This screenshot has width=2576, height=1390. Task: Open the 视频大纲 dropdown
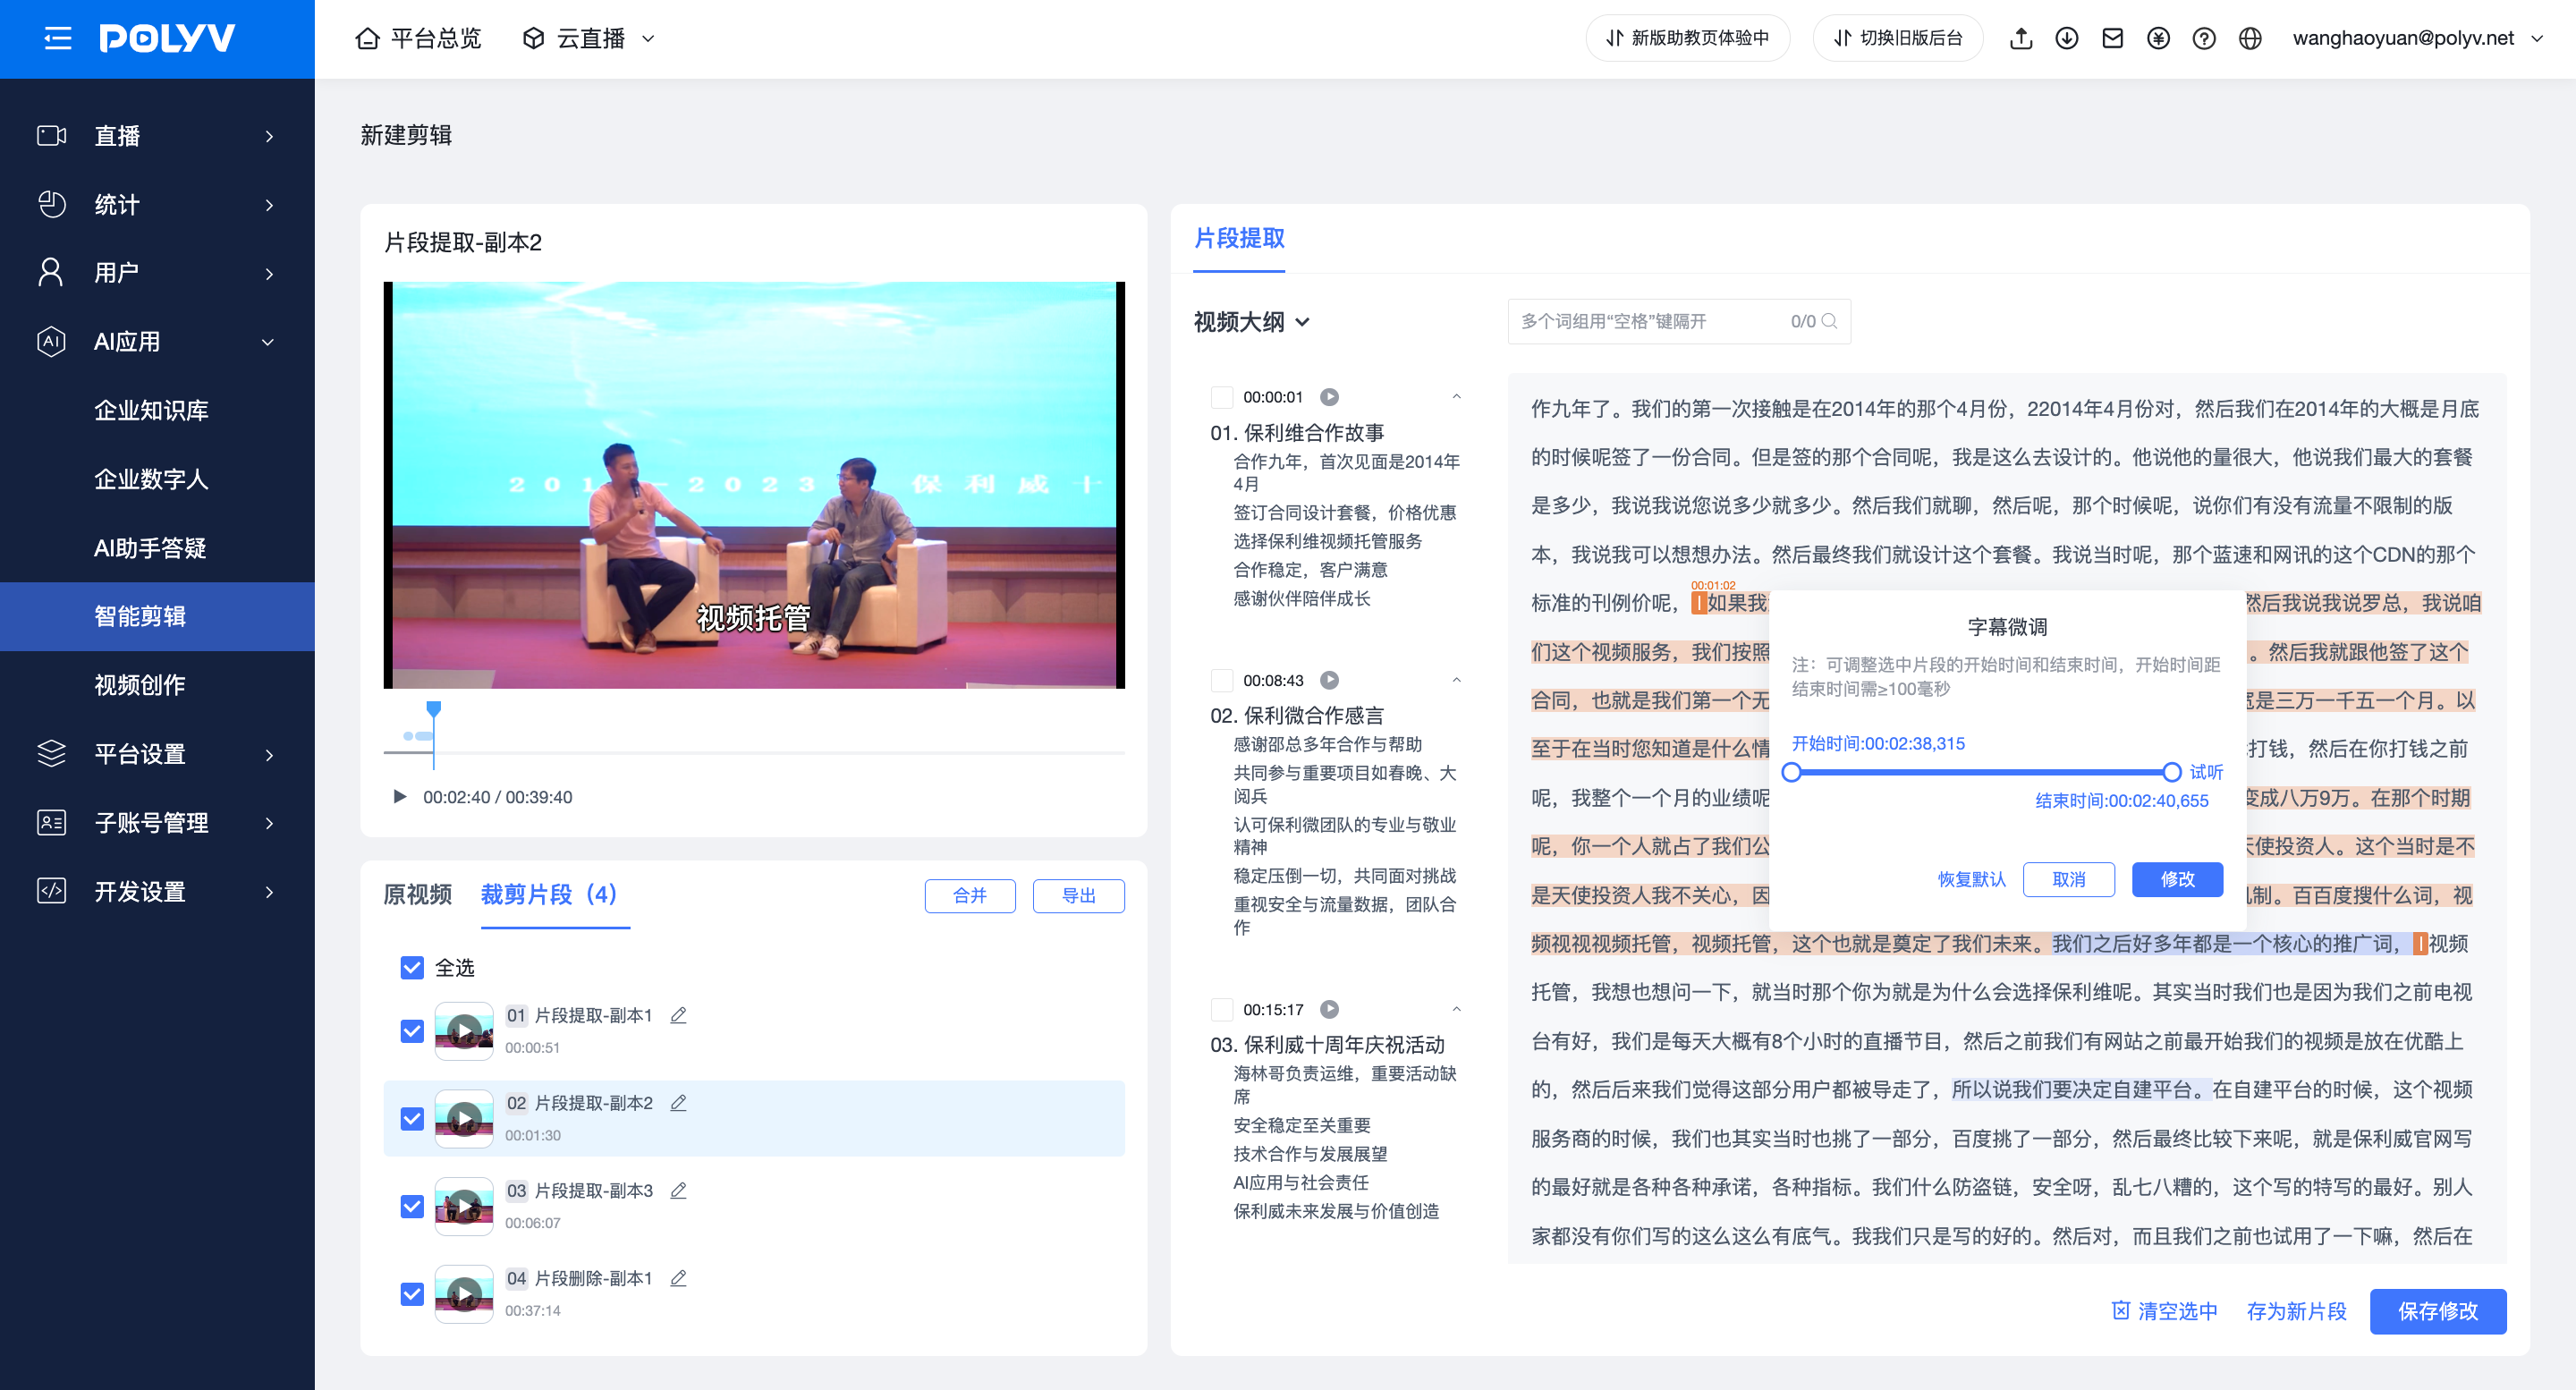[1251, 321]
